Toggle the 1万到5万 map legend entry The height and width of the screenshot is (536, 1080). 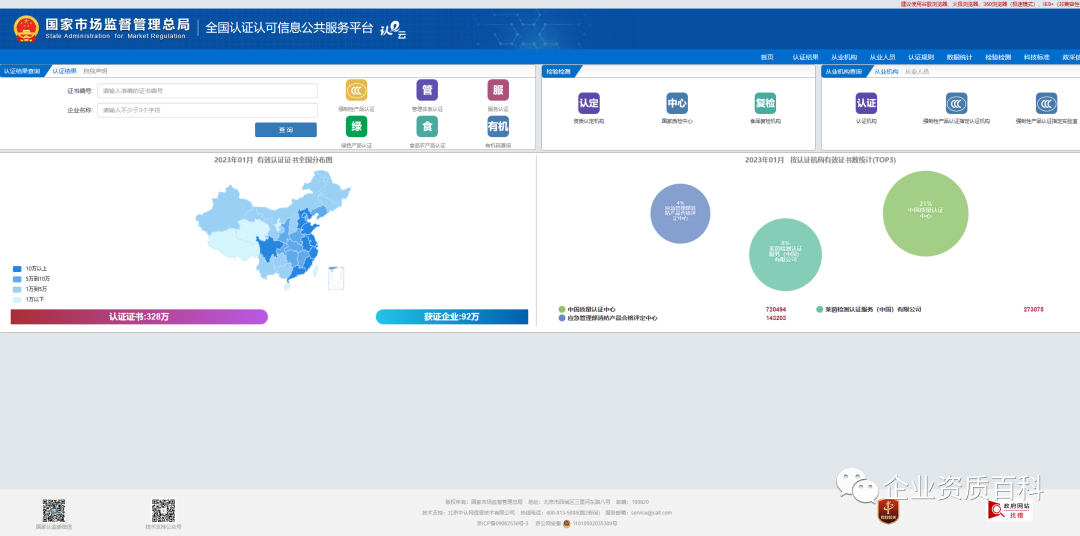click(30, 289)
